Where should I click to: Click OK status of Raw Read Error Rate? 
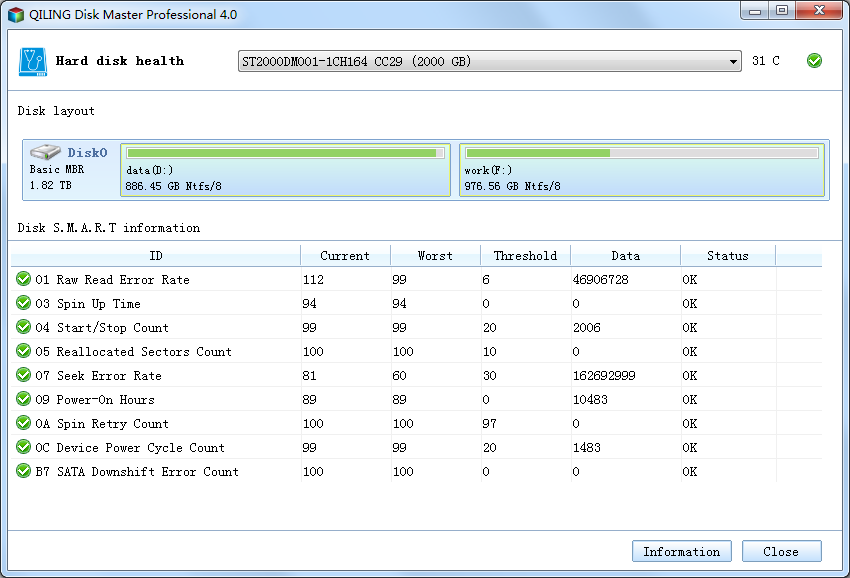point(690,280)
